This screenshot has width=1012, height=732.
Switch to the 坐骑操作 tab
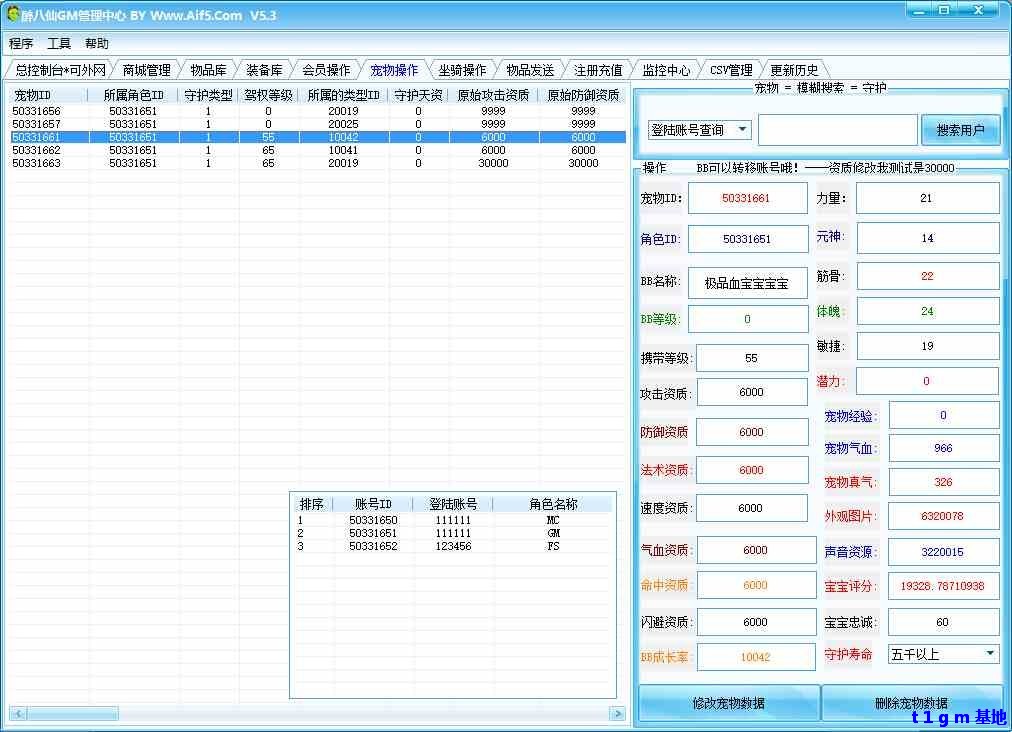pos(462,70)
